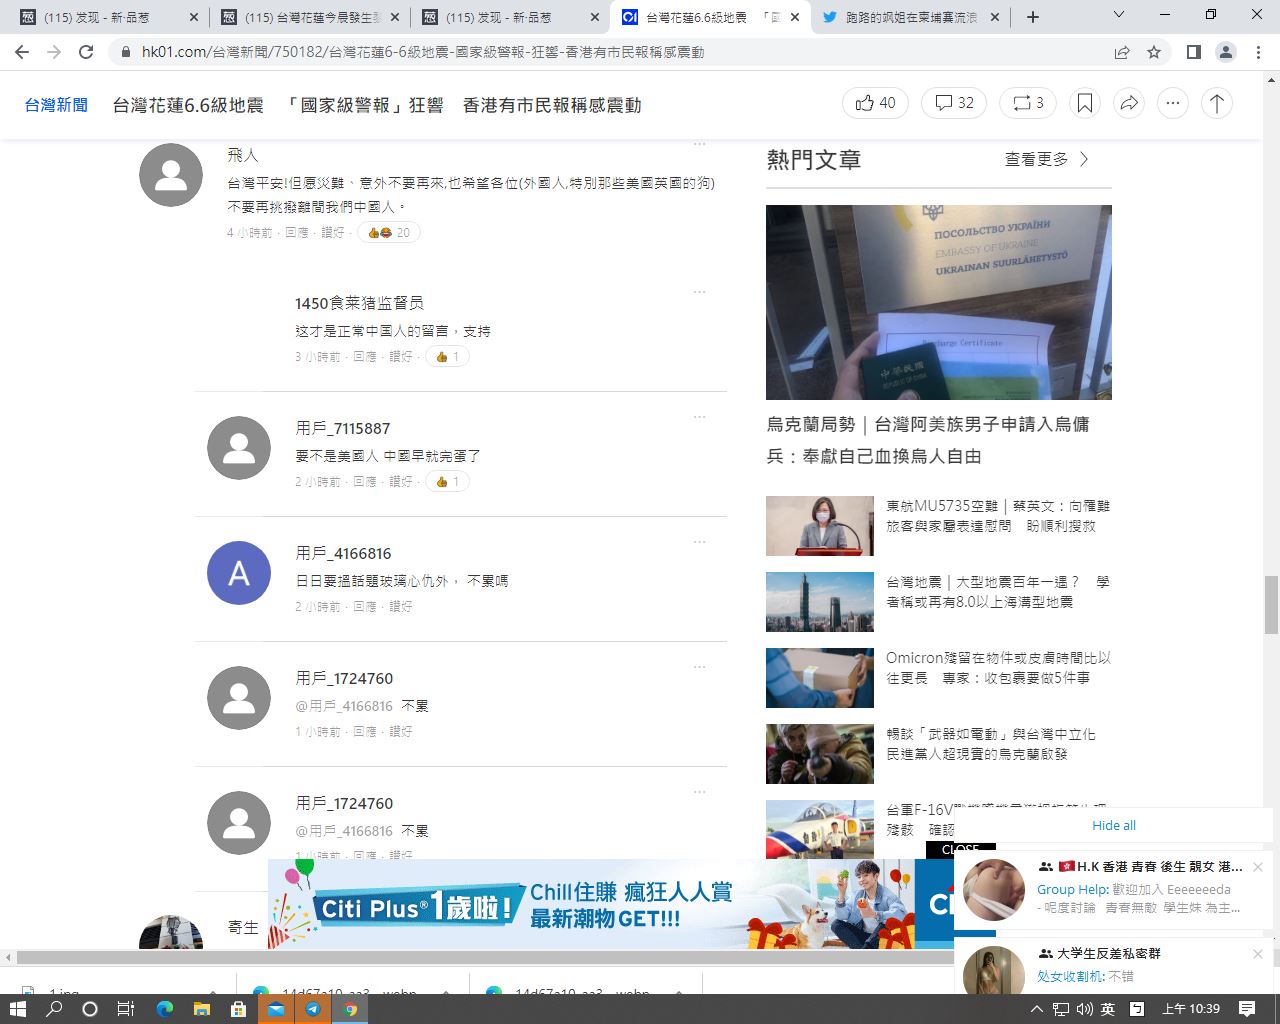Open the article '烏克蘭局勢｜台灣阿美族男子申請入烏傭兵'
Screen dimensions: 1280x1024
[x=928, y=440]
